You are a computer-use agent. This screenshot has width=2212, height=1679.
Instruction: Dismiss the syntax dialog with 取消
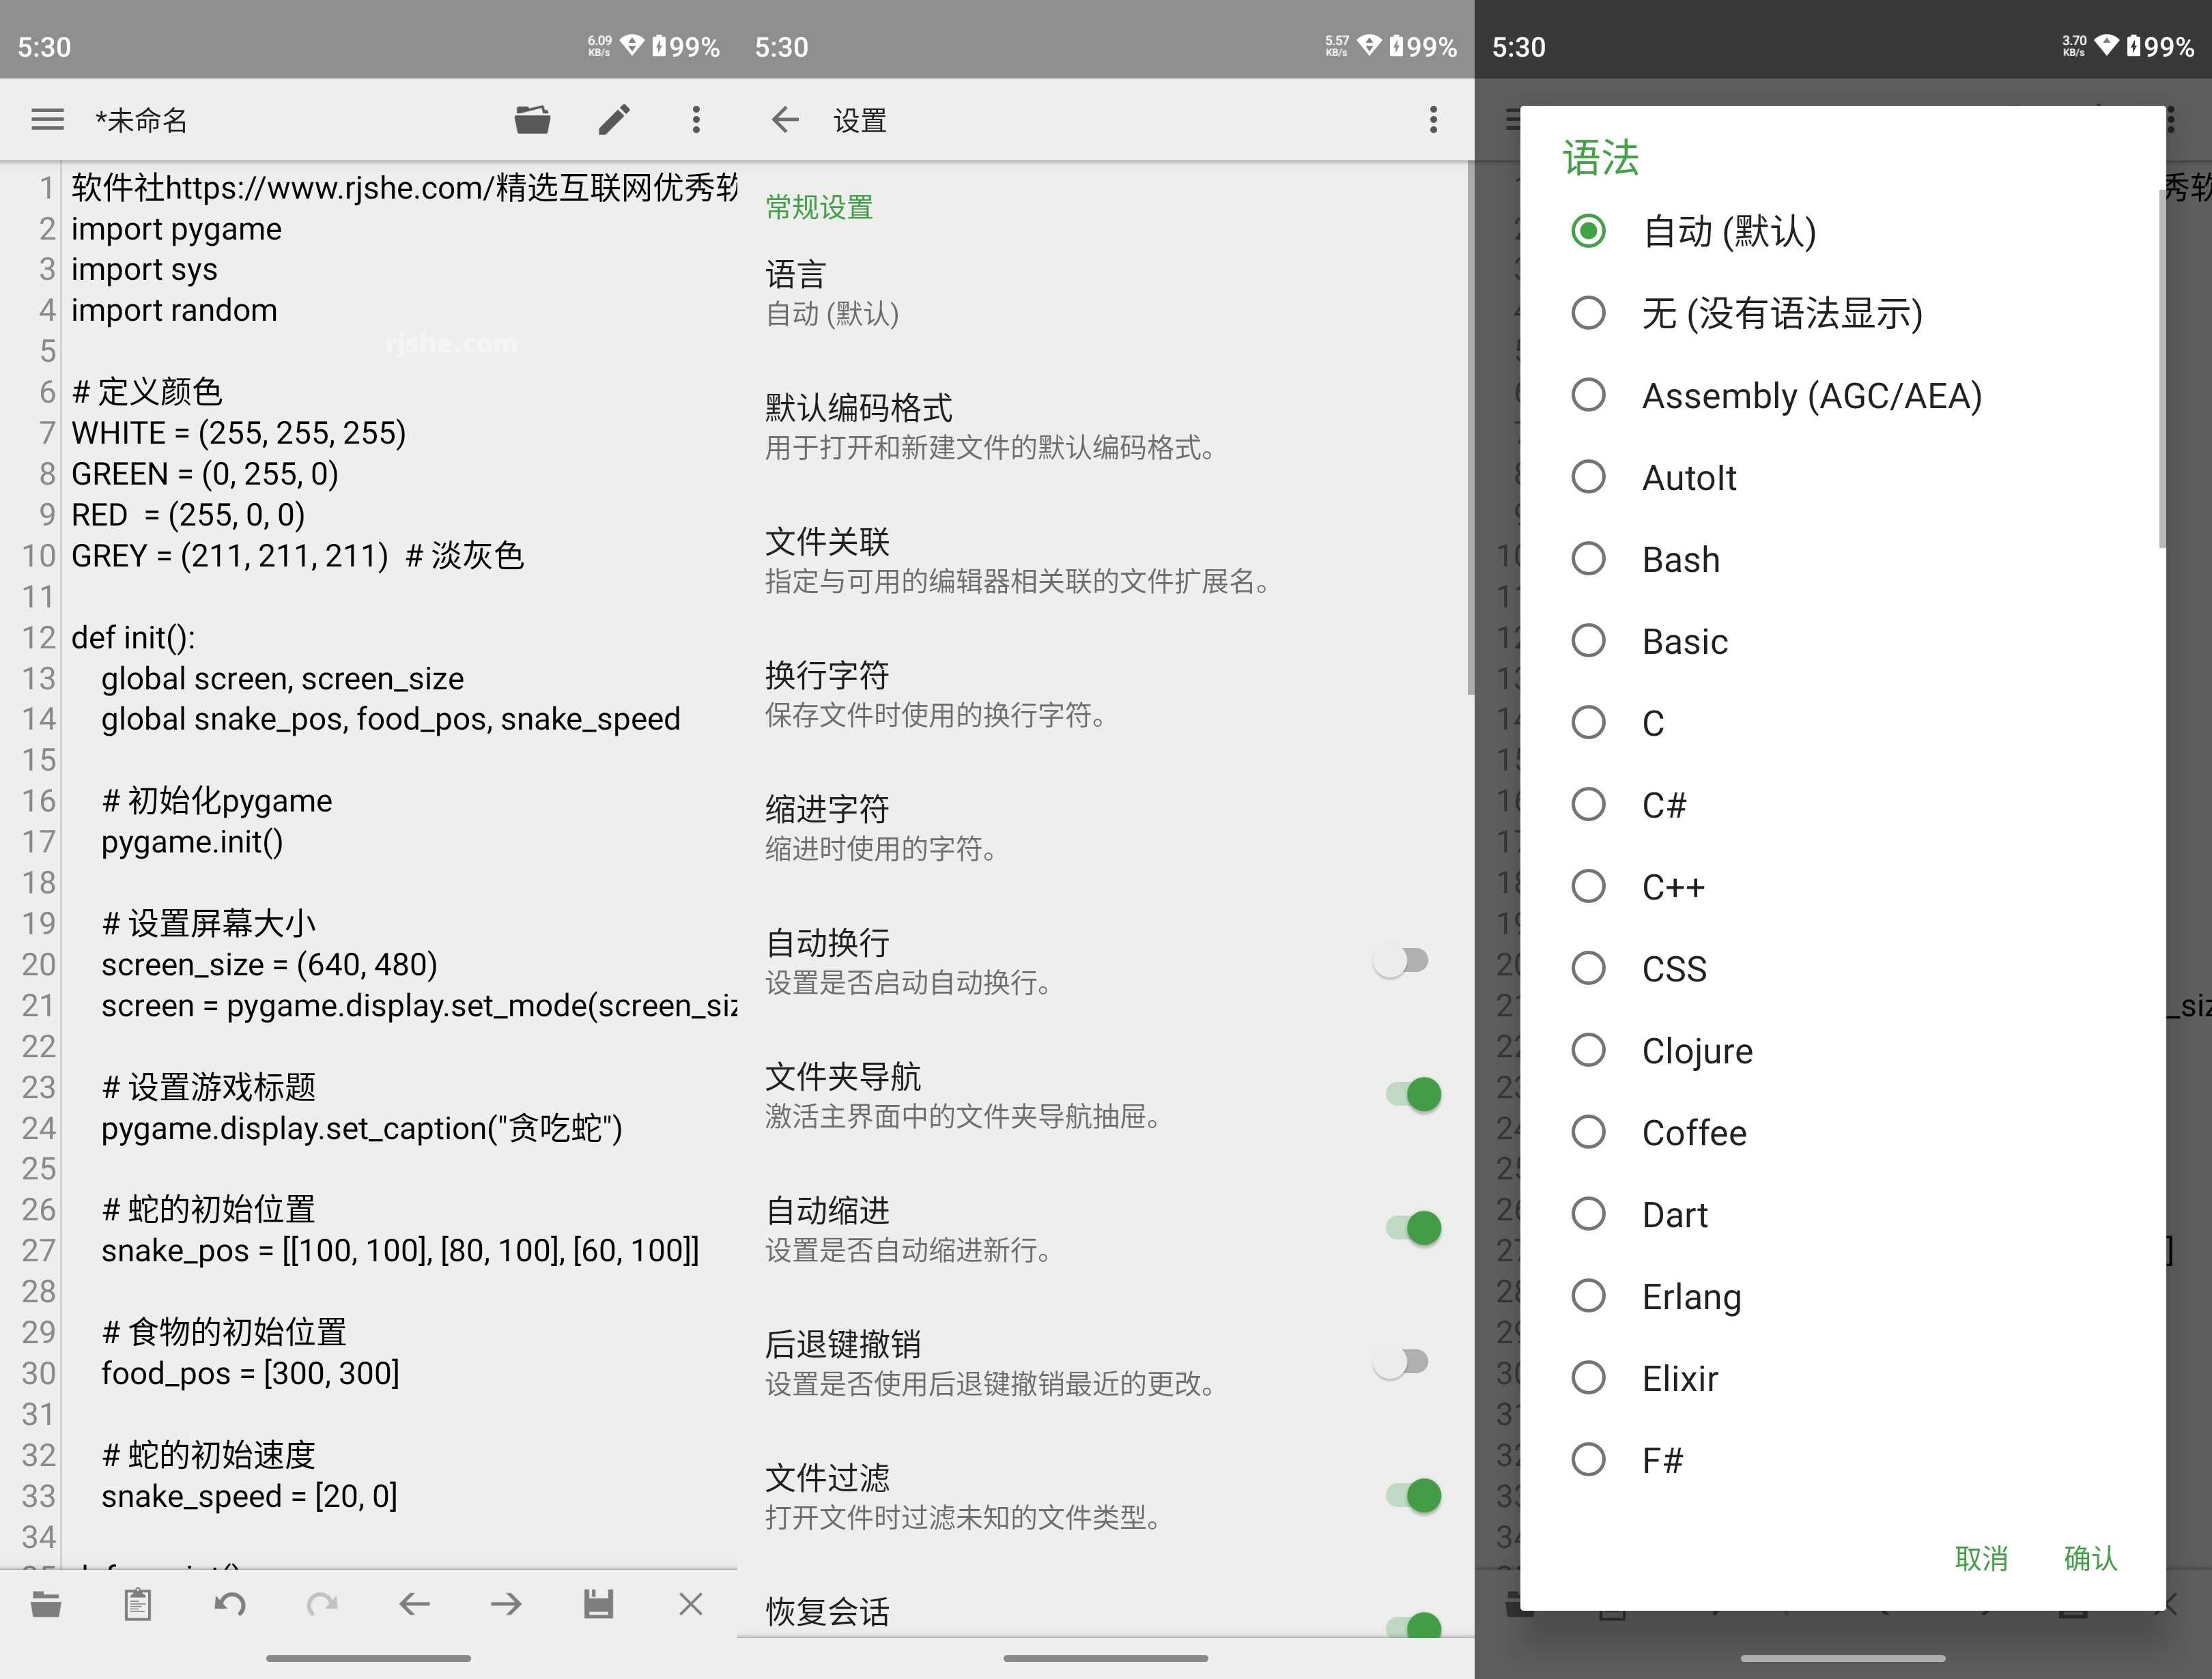[1981, 1558]
